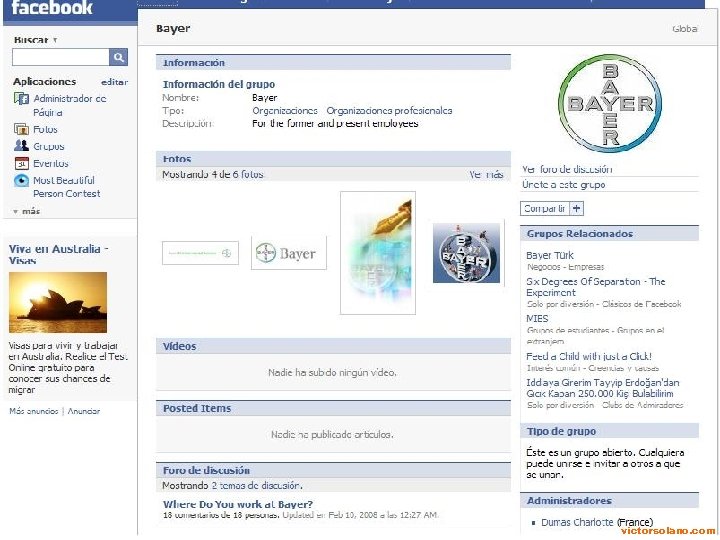
Task: Expand the más applications list
Action: click(x=26, y=211)
